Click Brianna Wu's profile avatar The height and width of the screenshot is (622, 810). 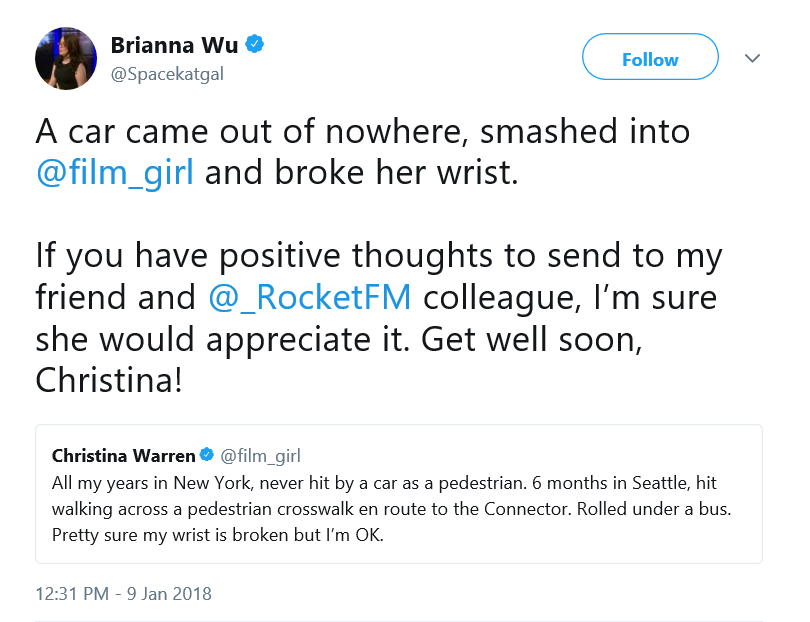tap(66, 58)
